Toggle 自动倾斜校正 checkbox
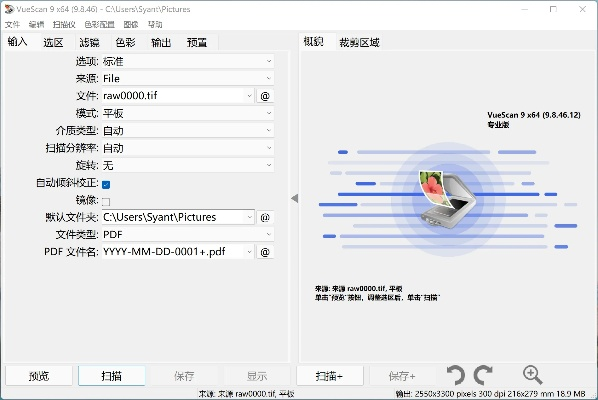598x400 pixels. tap(106, 185)
